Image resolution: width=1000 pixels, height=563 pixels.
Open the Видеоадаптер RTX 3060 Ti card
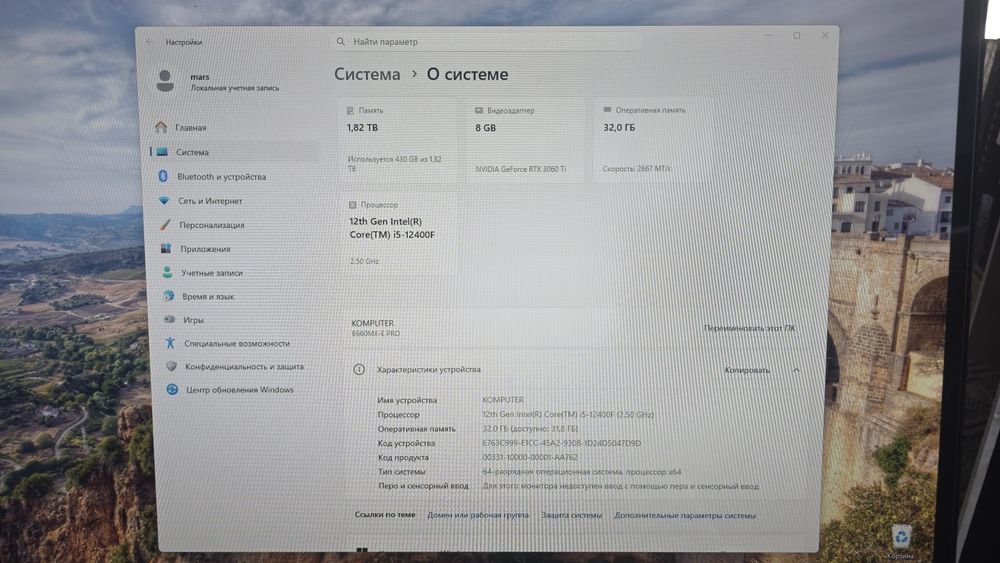525,140
